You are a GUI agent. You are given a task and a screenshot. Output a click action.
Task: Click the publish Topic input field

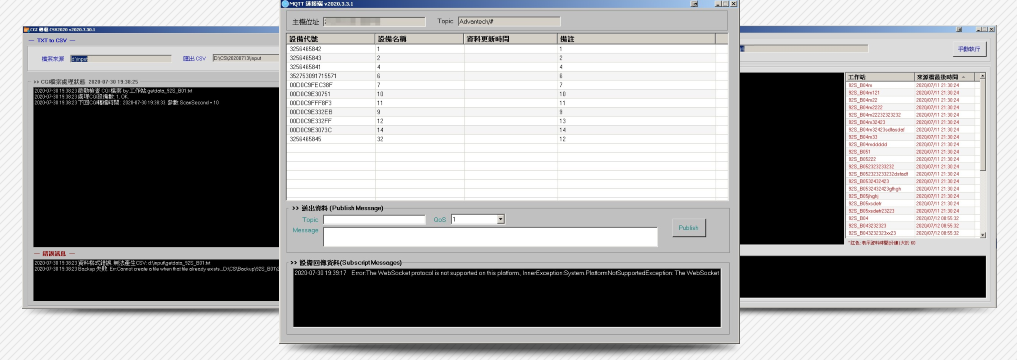[x=374, y=220]
